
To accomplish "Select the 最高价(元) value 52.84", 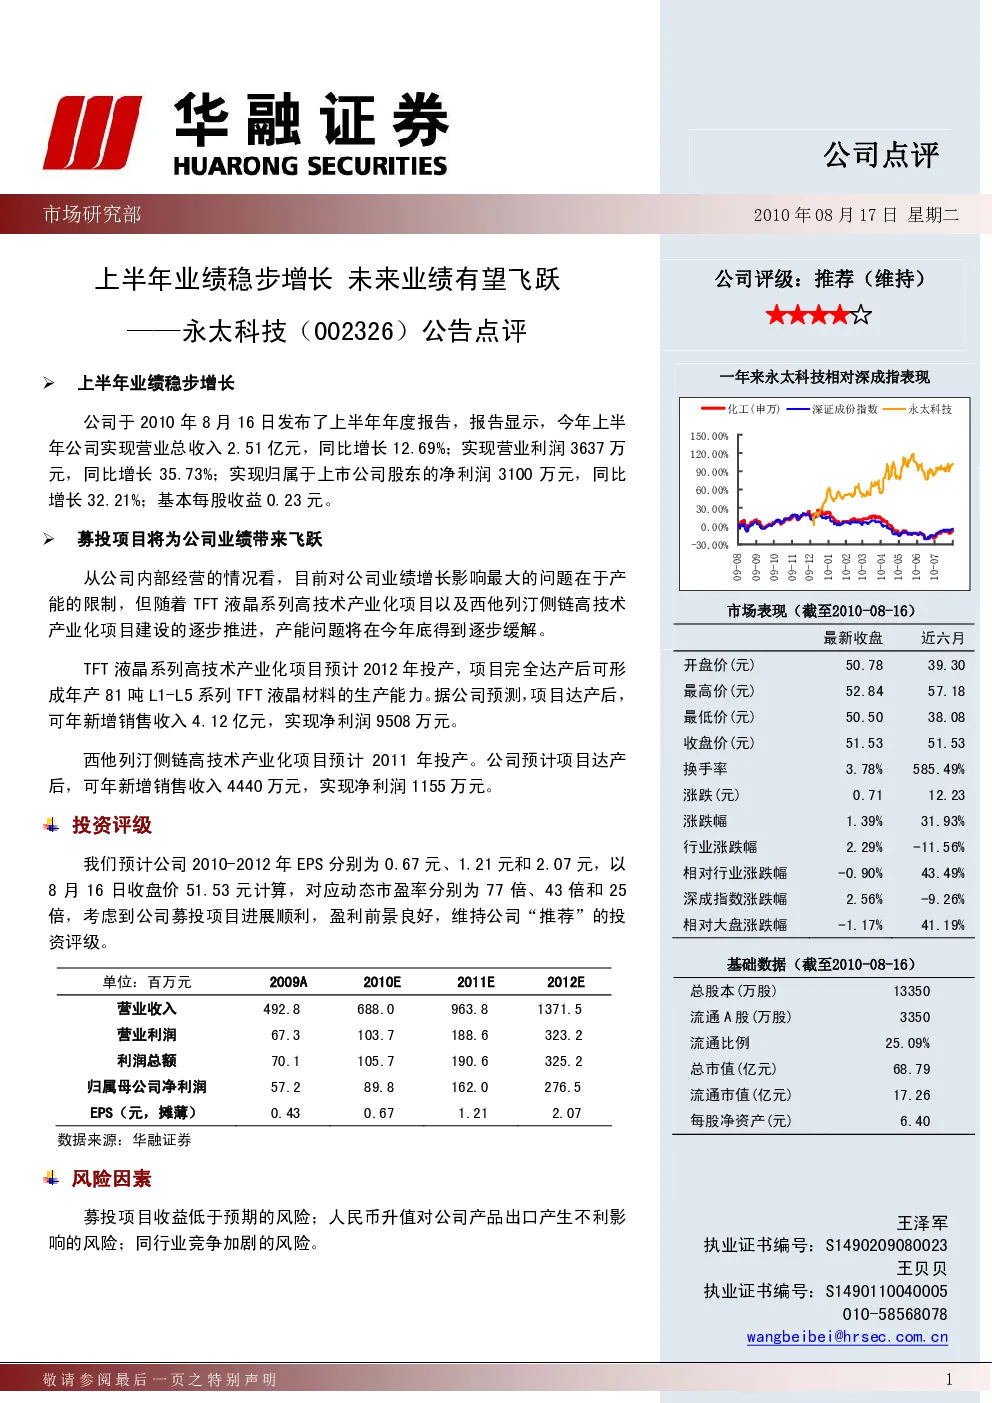I will pos(864,691).
